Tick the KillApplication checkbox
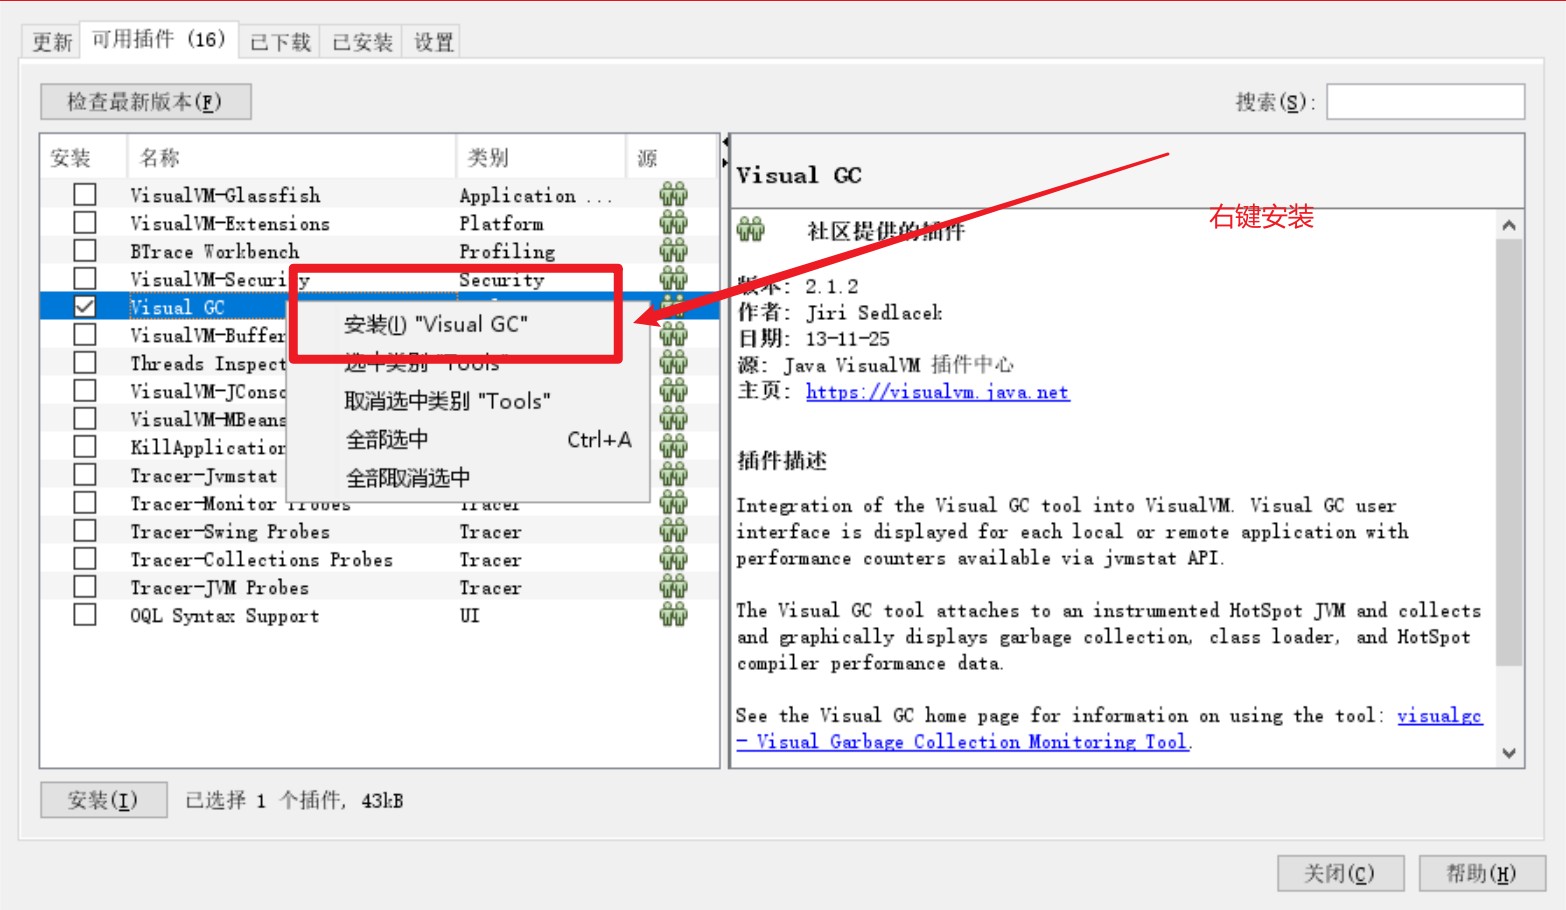Image resolution: width=1566 pixels, height=910 pixels. [85, 446]
